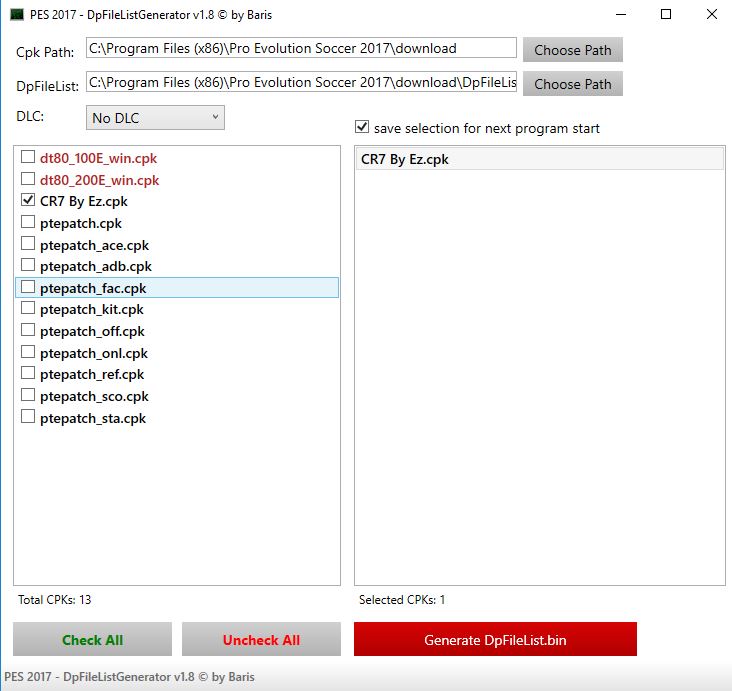This screenshot has width=732, height=691.
Task: Click the green Check All button
Action: (x=92, y=639)
